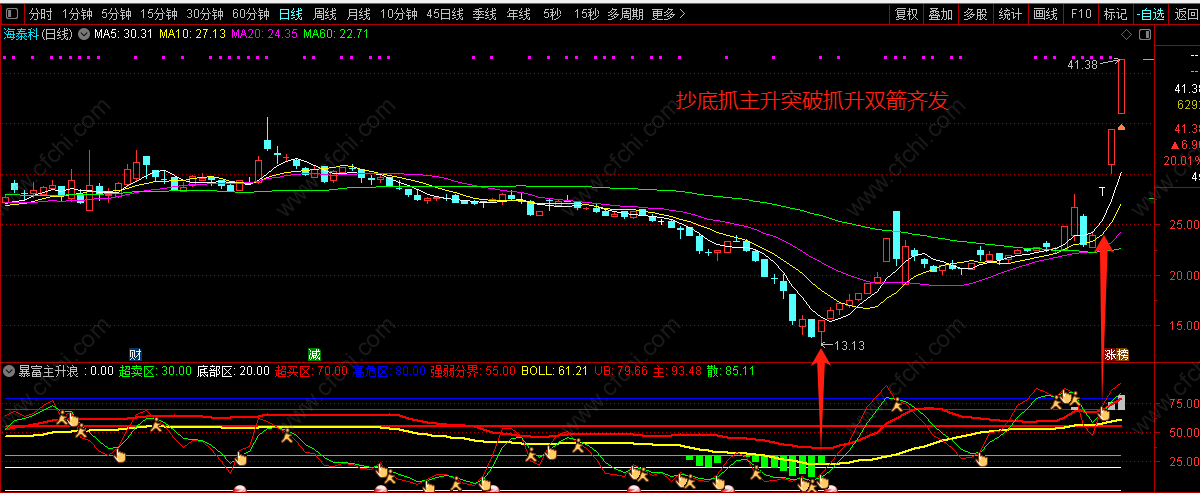
Task: Open the 涨榜 gainers list marker
Action: tap(1116, 354)
